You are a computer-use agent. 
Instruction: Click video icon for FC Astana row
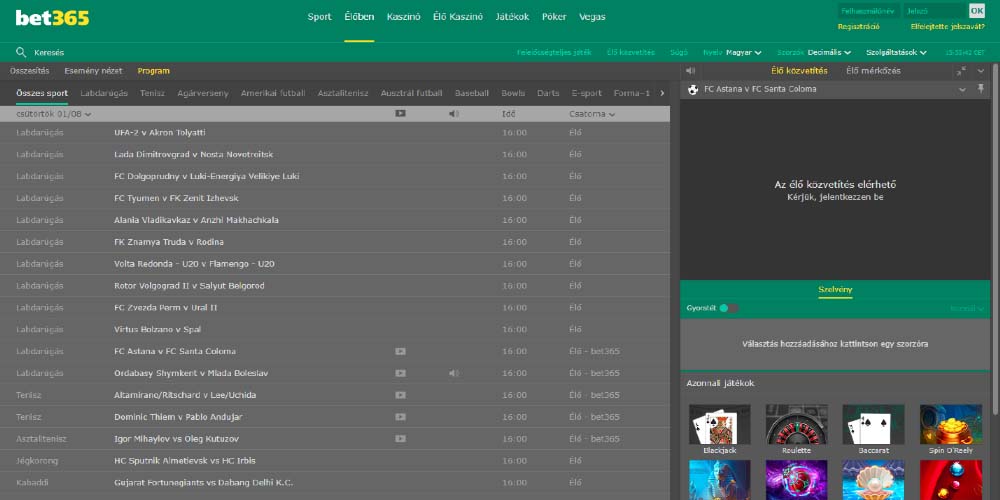pyautogui.click(x=400, y=351)
